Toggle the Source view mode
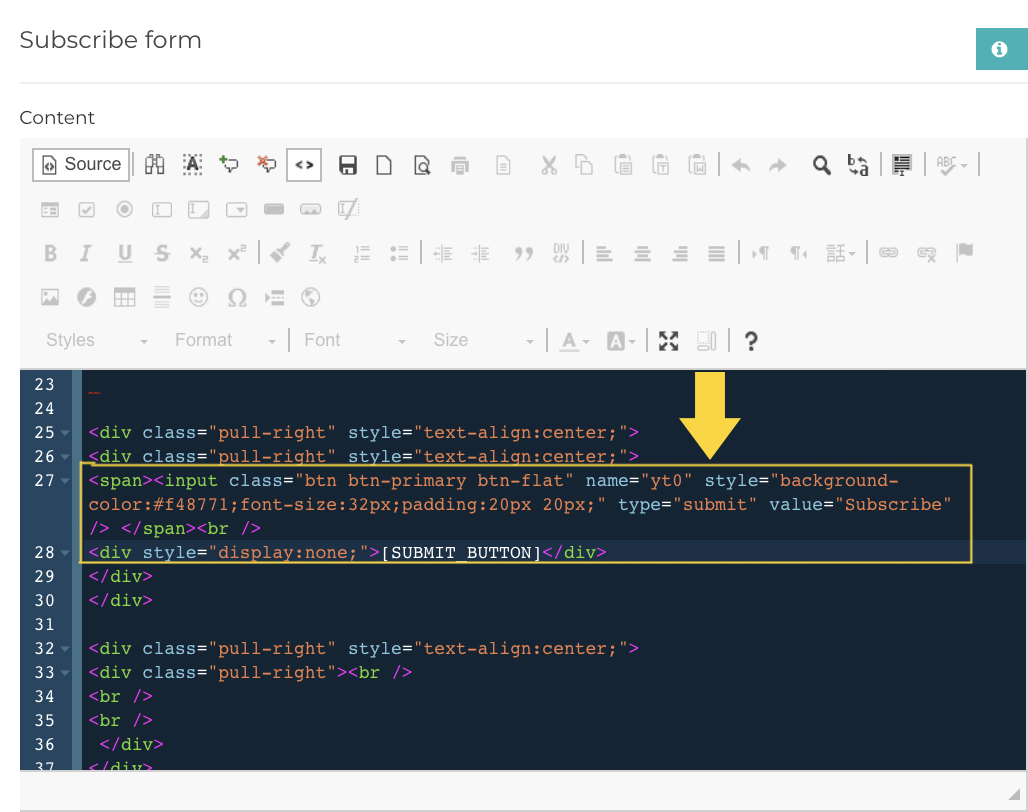1028x812 pixels. (x=80, y=164)
